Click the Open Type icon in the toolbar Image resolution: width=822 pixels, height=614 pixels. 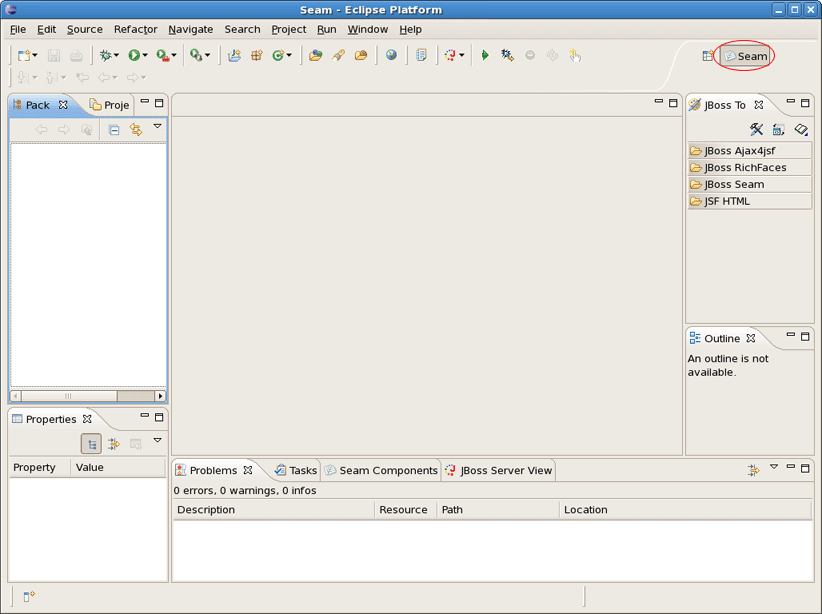pyautogui.click(x=315, y=56)
